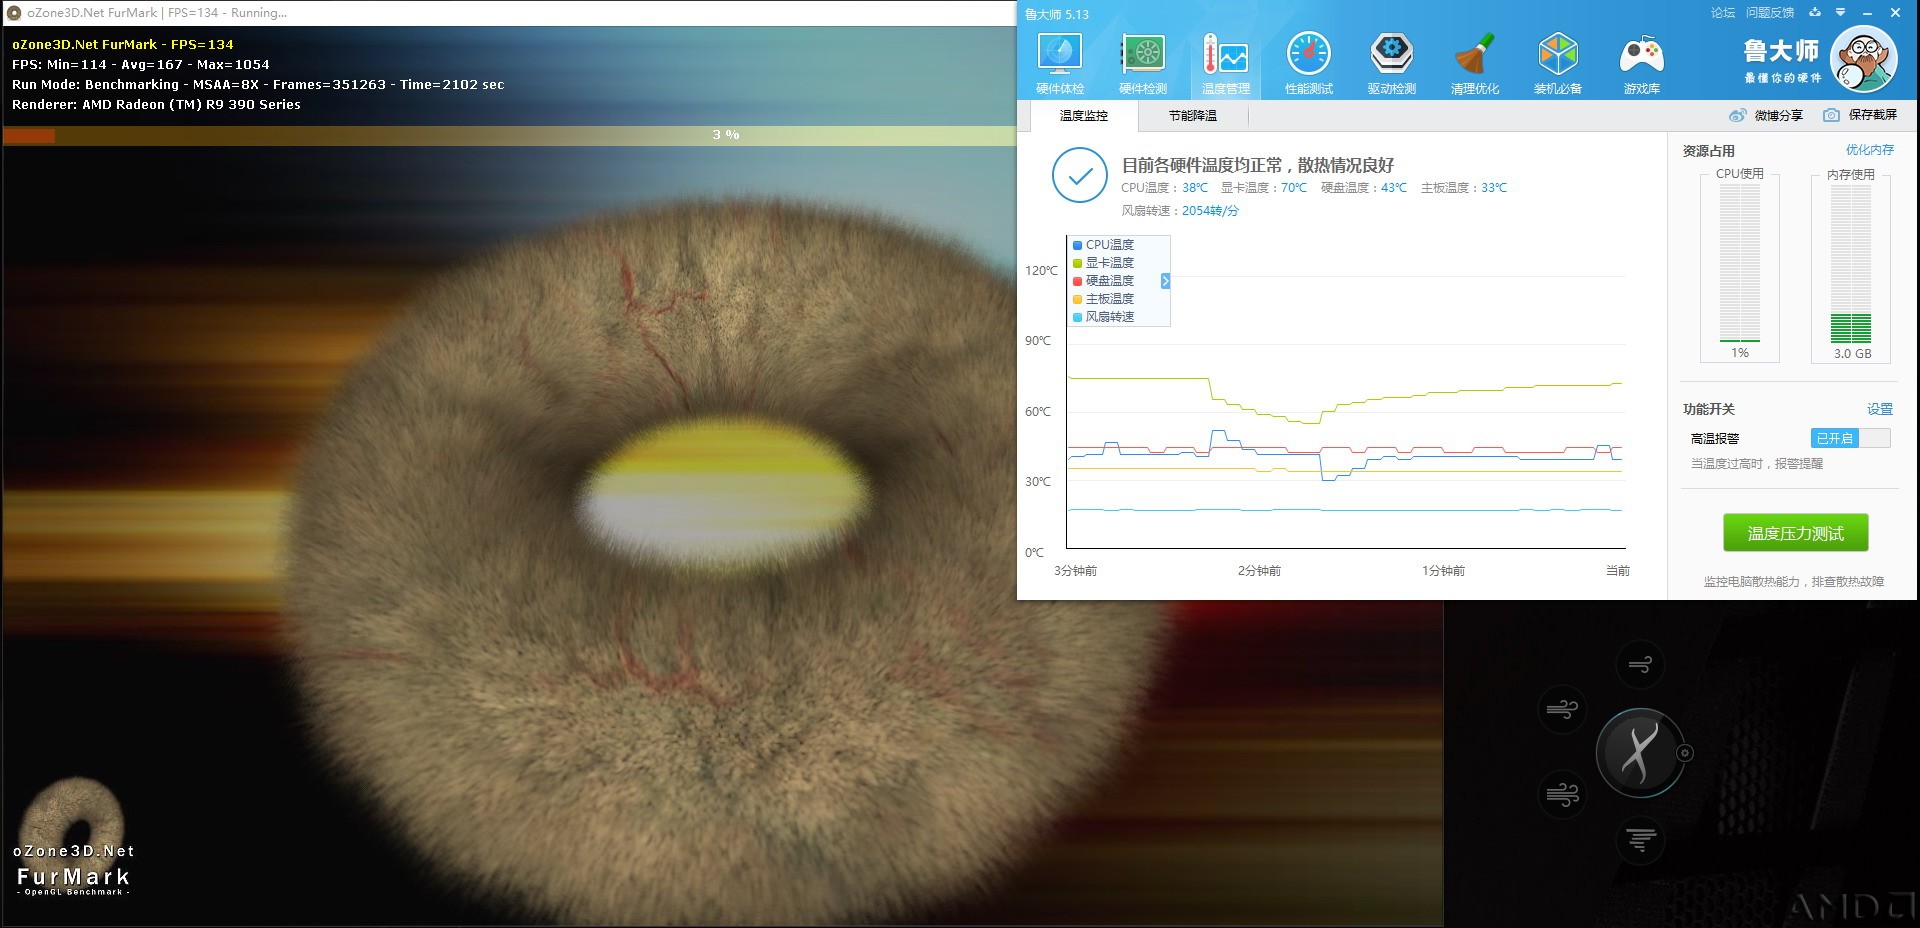Click the FurMark FPS Min Avg Max line
The image size is (1920, 928).
141,65
